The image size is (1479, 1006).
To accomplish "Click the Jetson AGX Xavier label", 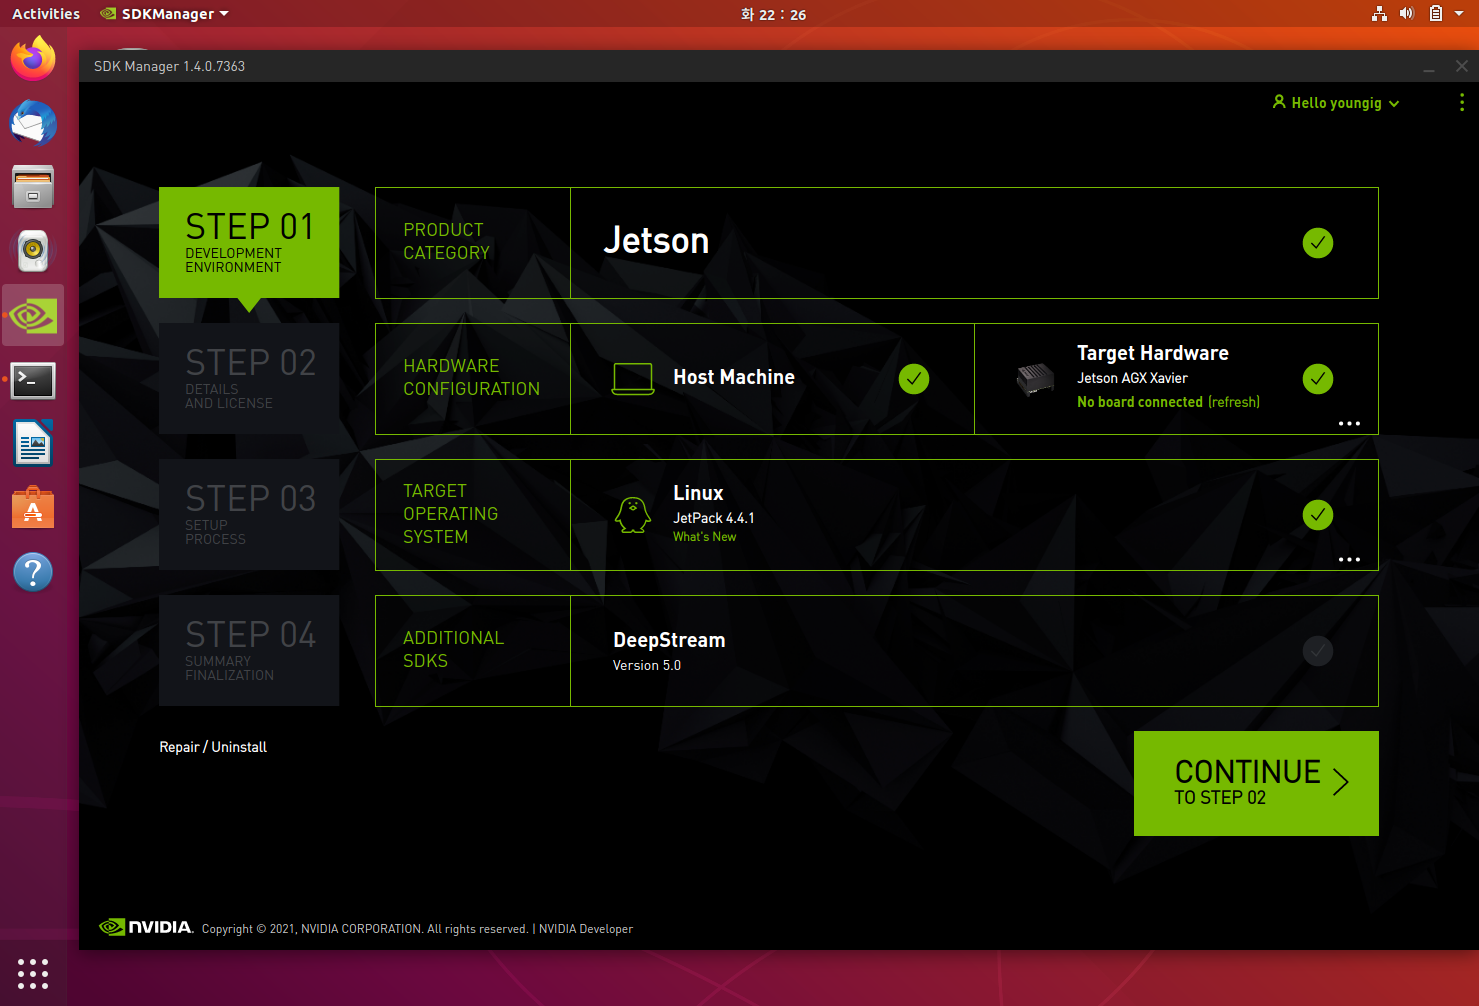I will coord(1132,378).
